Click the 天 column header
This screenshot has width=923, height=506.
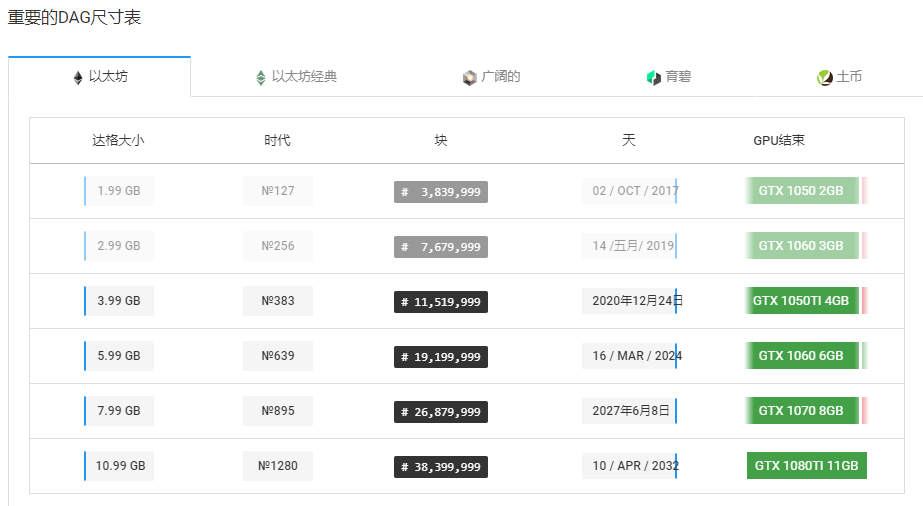coord(629,140)
